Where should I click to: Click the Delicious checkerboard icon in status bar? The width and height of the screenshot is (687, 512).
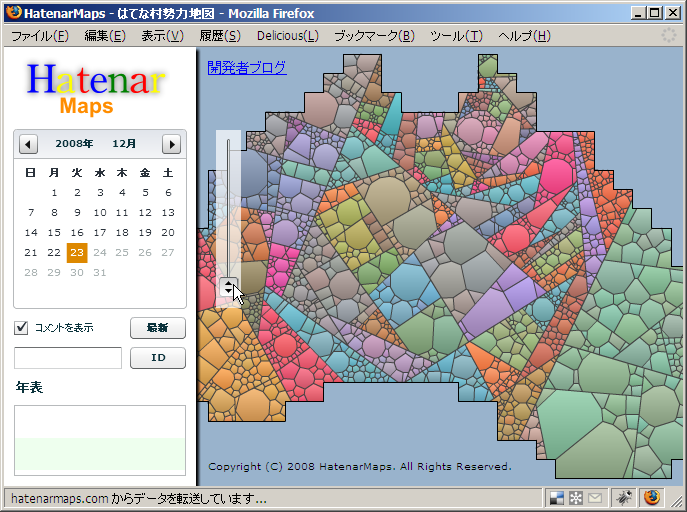click(556, 498)
